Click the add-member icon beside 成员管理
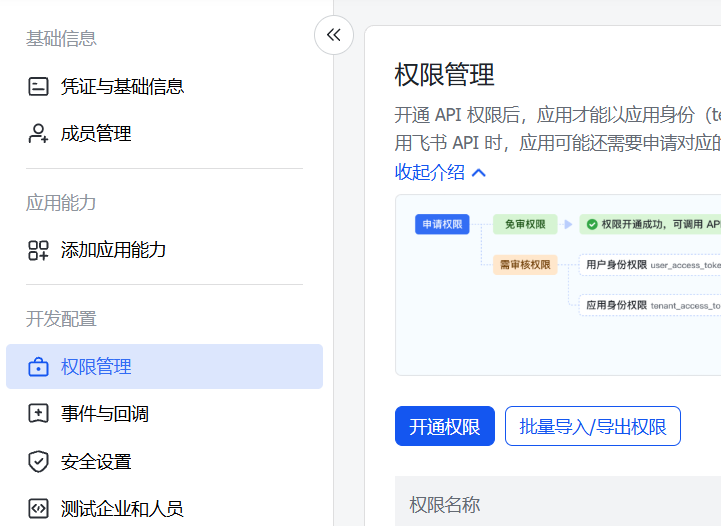The width and height of the screenshot is (721, 526). click(38, 134)
